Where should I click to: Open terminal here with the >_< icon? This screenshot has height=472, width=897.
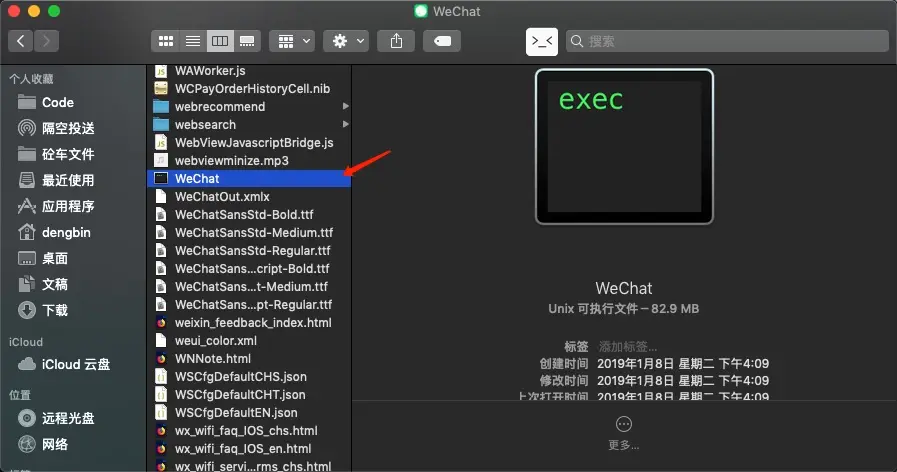[542, 41]
